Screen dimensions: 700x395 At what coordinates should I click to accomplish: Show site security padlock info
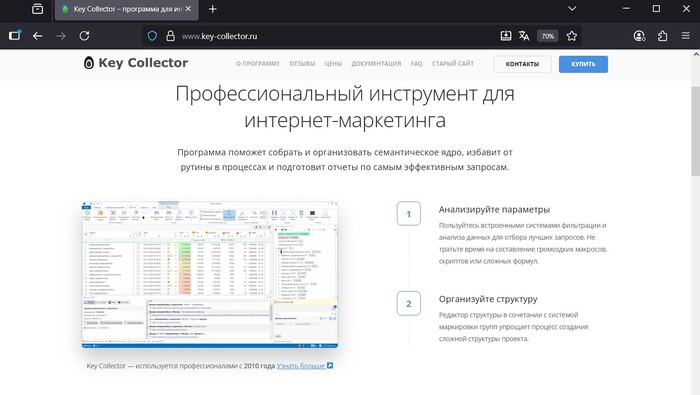tap(170, 36)
